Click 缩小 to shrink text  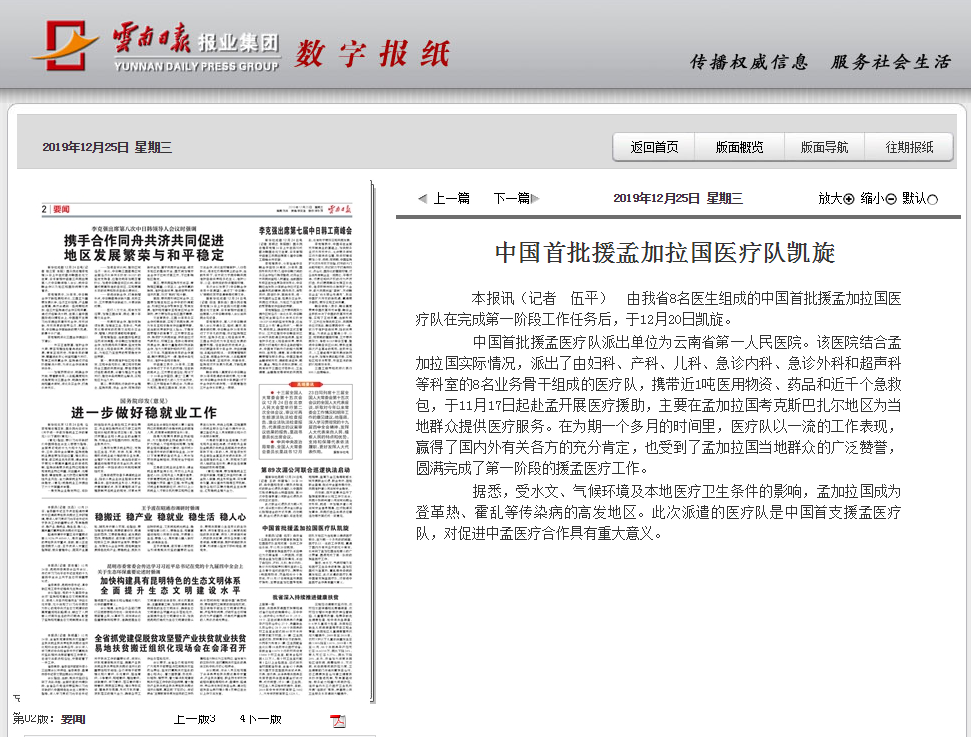pos(873,198)
